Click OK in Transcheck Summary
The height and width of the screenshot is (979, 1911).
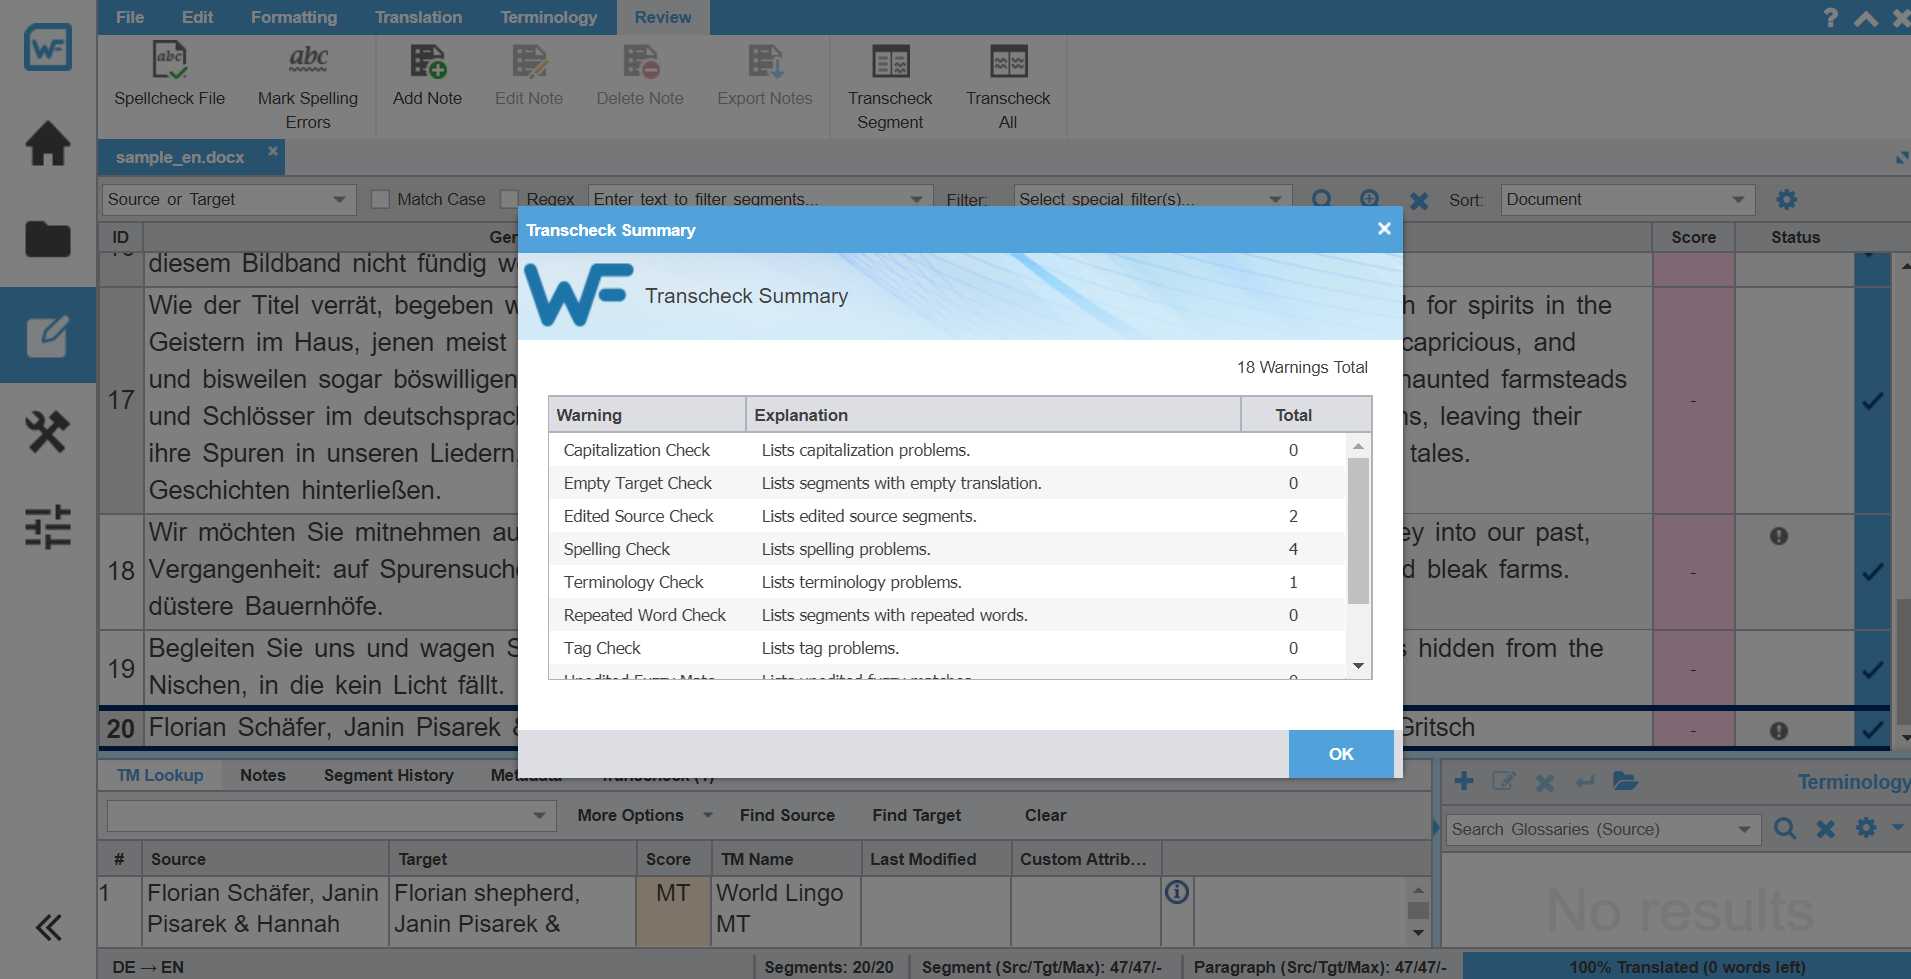(x=1341, y=754)
